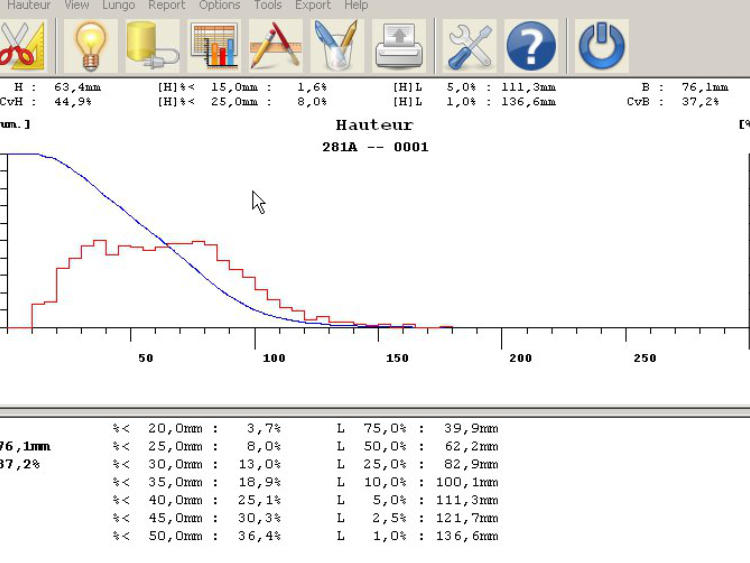Screen dimensions: 750x563
Task: Open the Help menu
Action: (356, 5)
